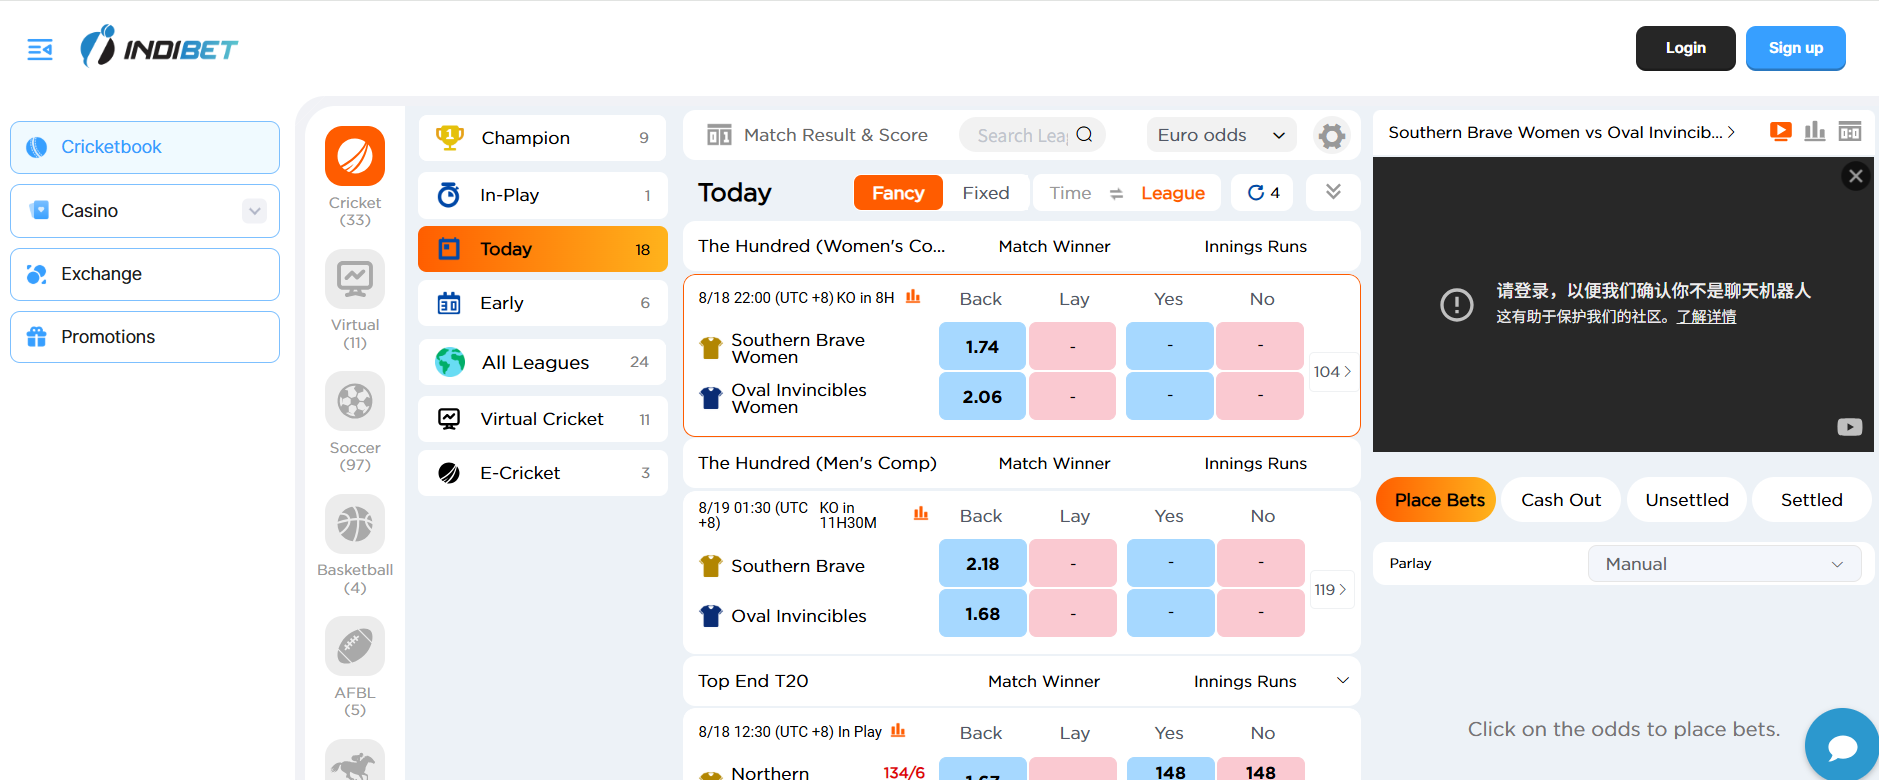Collapse all leagues with double chevron
This screenshot has height=780, width=1879.
(1333, 192)
